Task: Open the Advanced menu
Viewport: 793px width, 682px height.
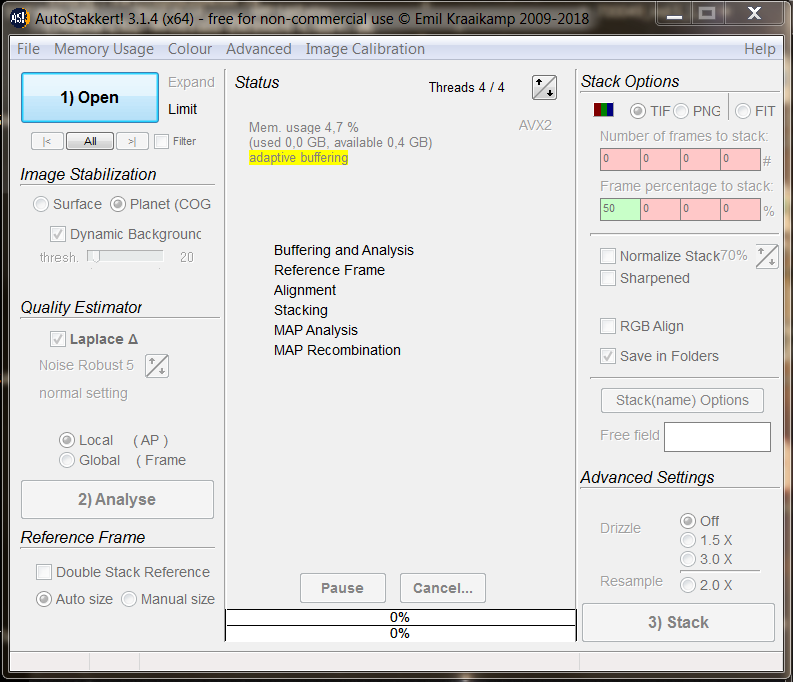Action: tap(258, 49)
